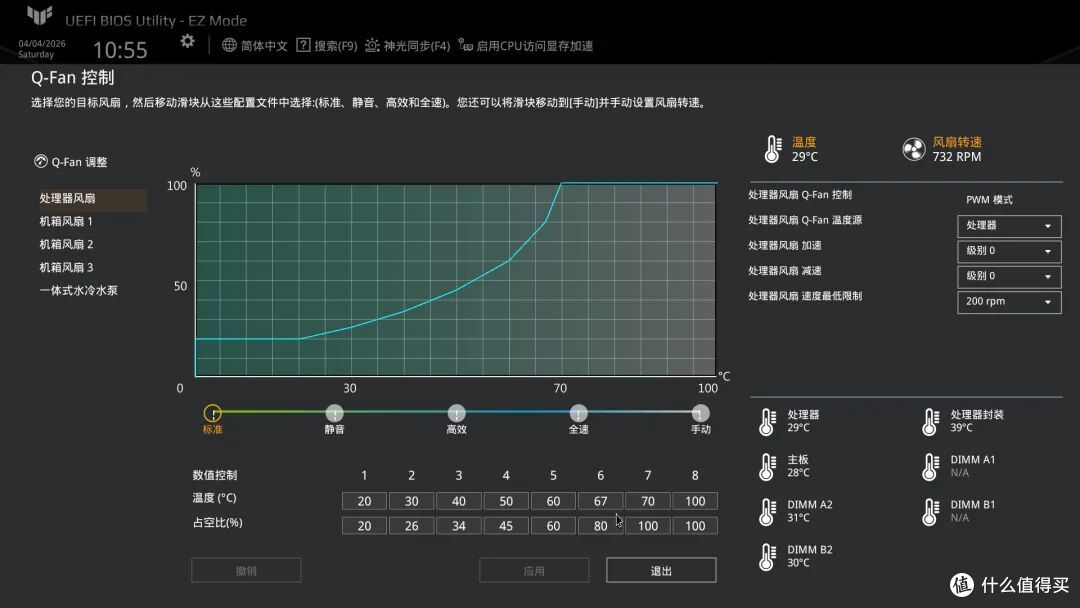
Task: Click the Q-Fan 控制 heading
Action: pyautogui.click(x=72, y=78)
